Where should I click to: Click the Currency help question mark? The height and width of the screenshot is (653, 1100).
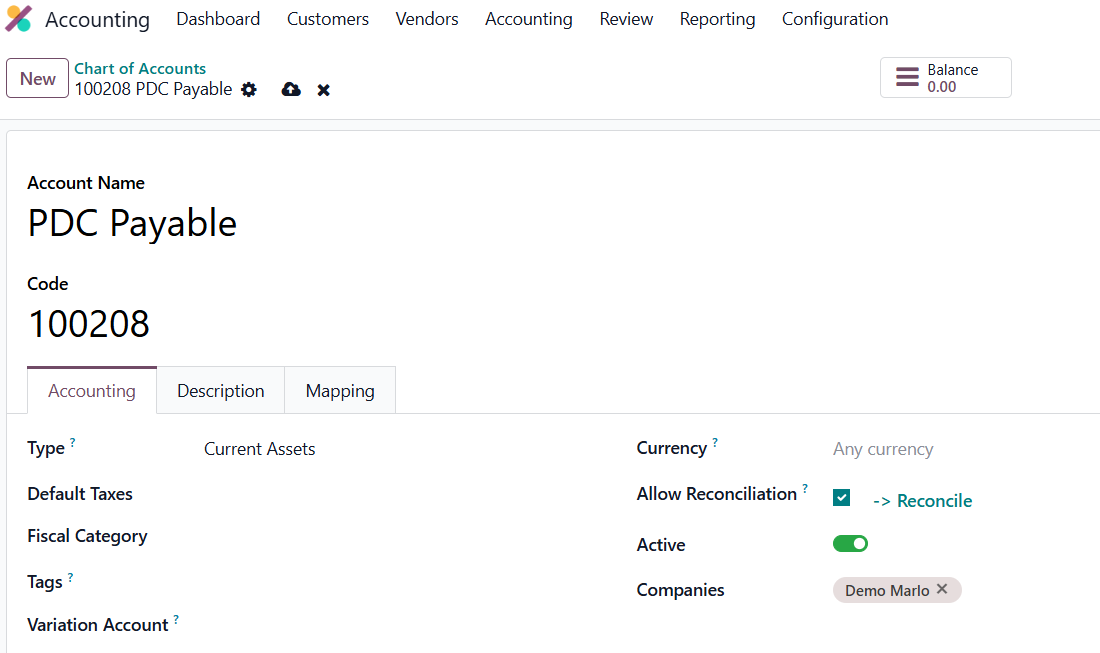[715, 442]
